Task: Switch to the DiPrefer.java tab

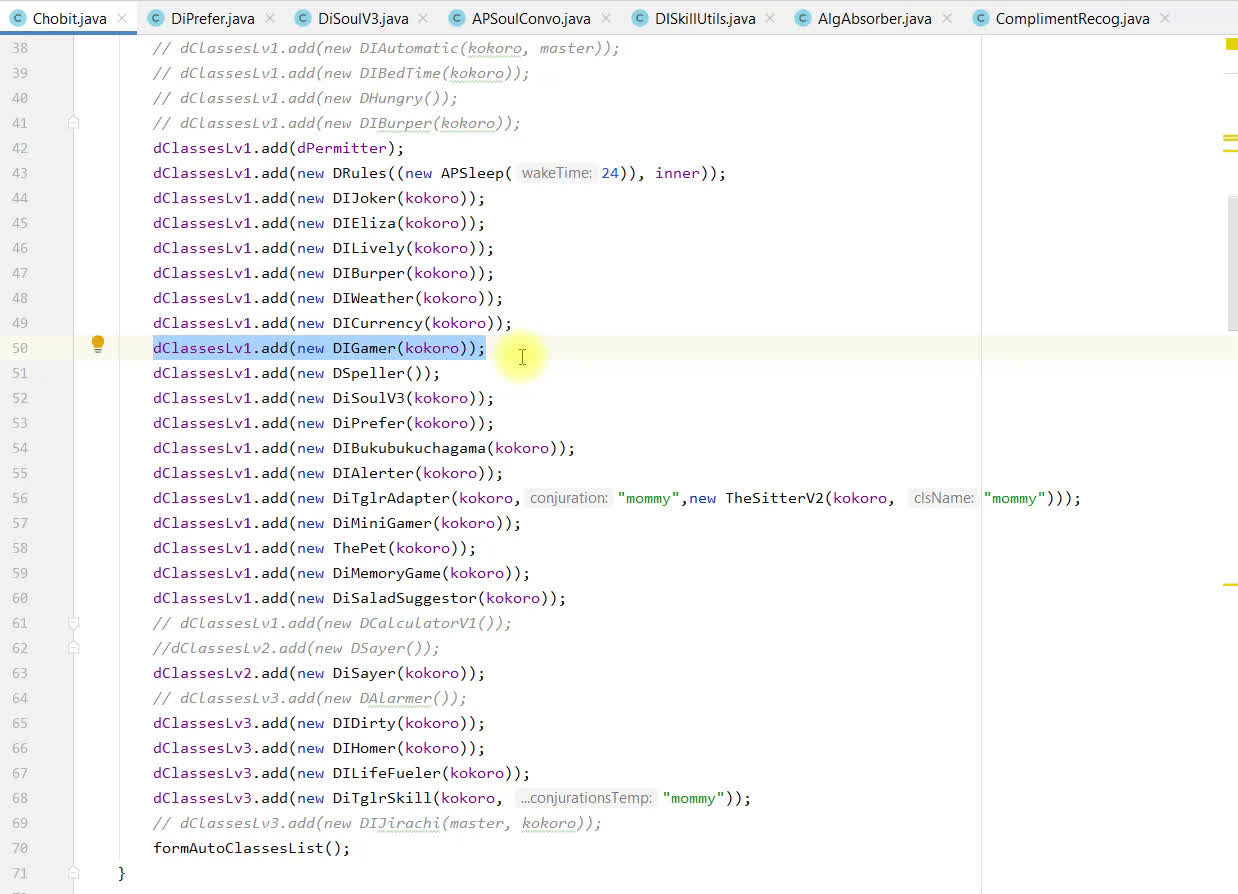Action: (x=212, y=19)
